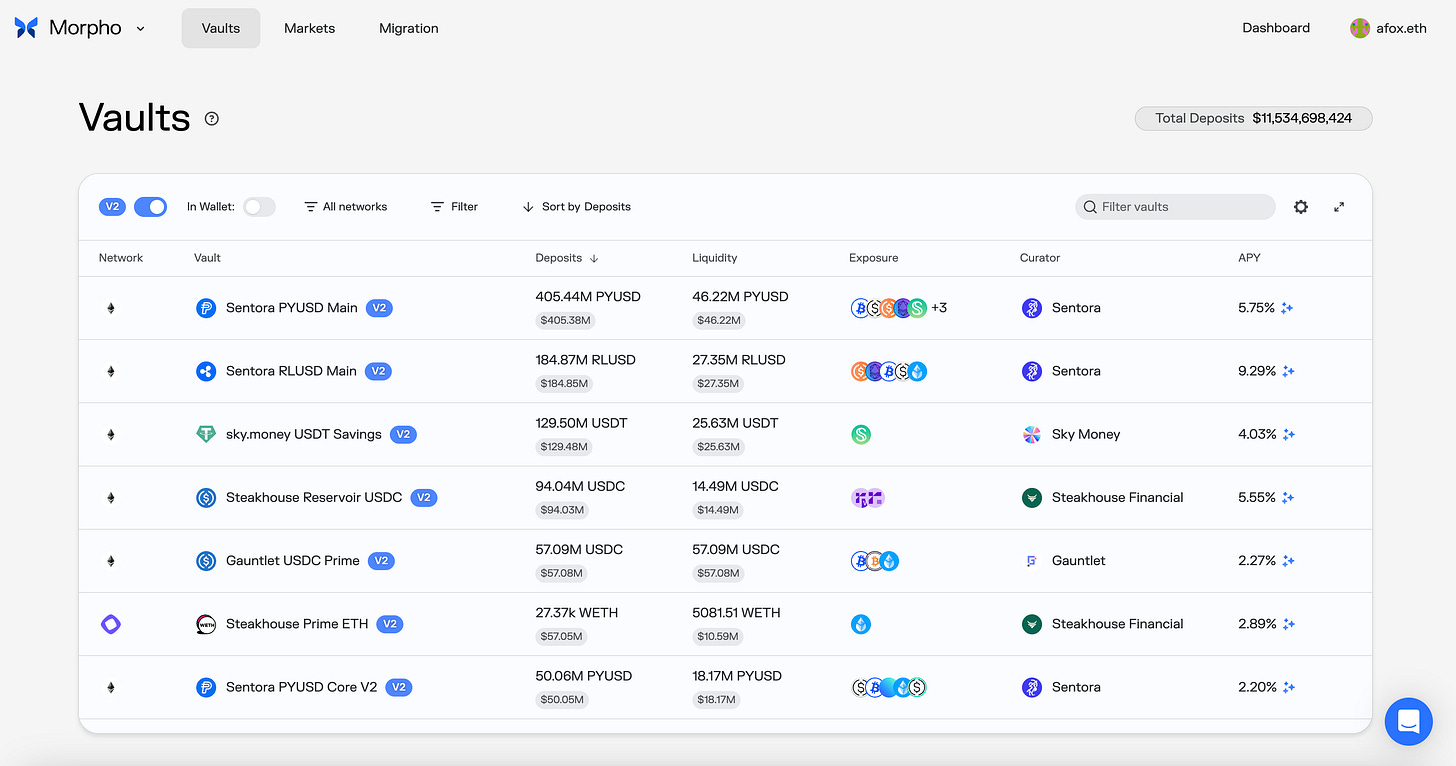Sort by the Deposits column header

coord(567,258)
